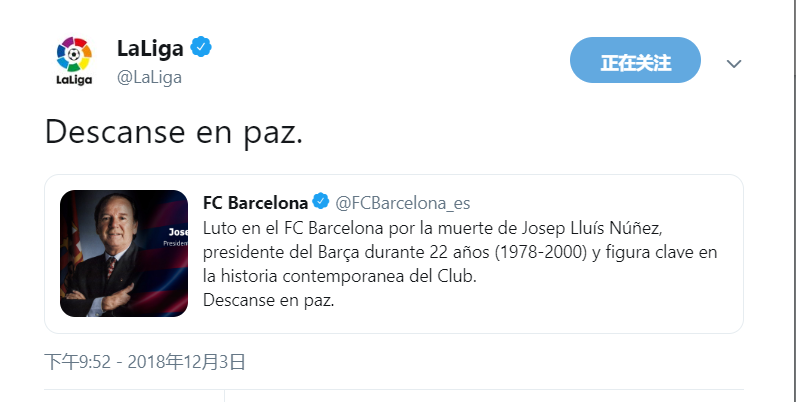
Task: Open the LaLiga display name link
Action: (x=150, y=48)
